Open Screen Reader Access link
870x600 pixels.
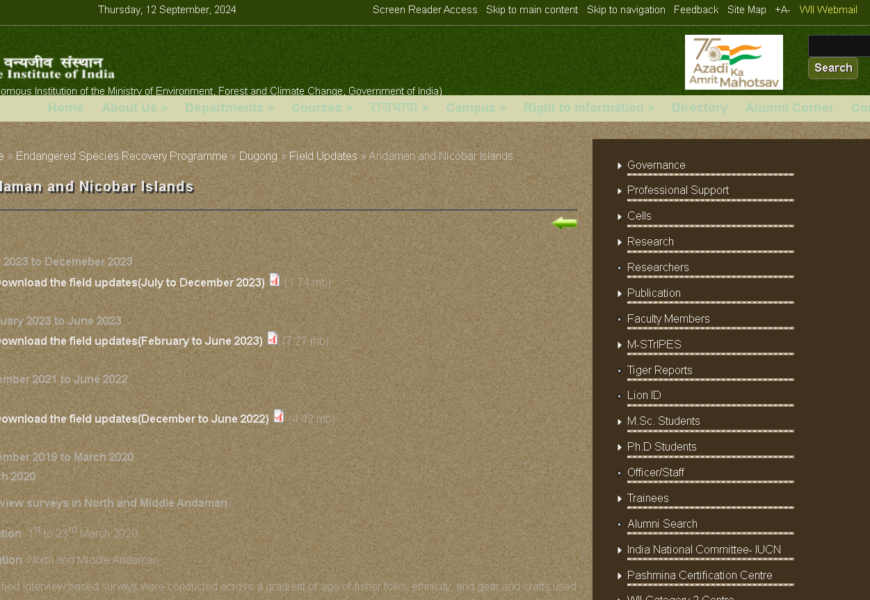(x=424, y=9)
